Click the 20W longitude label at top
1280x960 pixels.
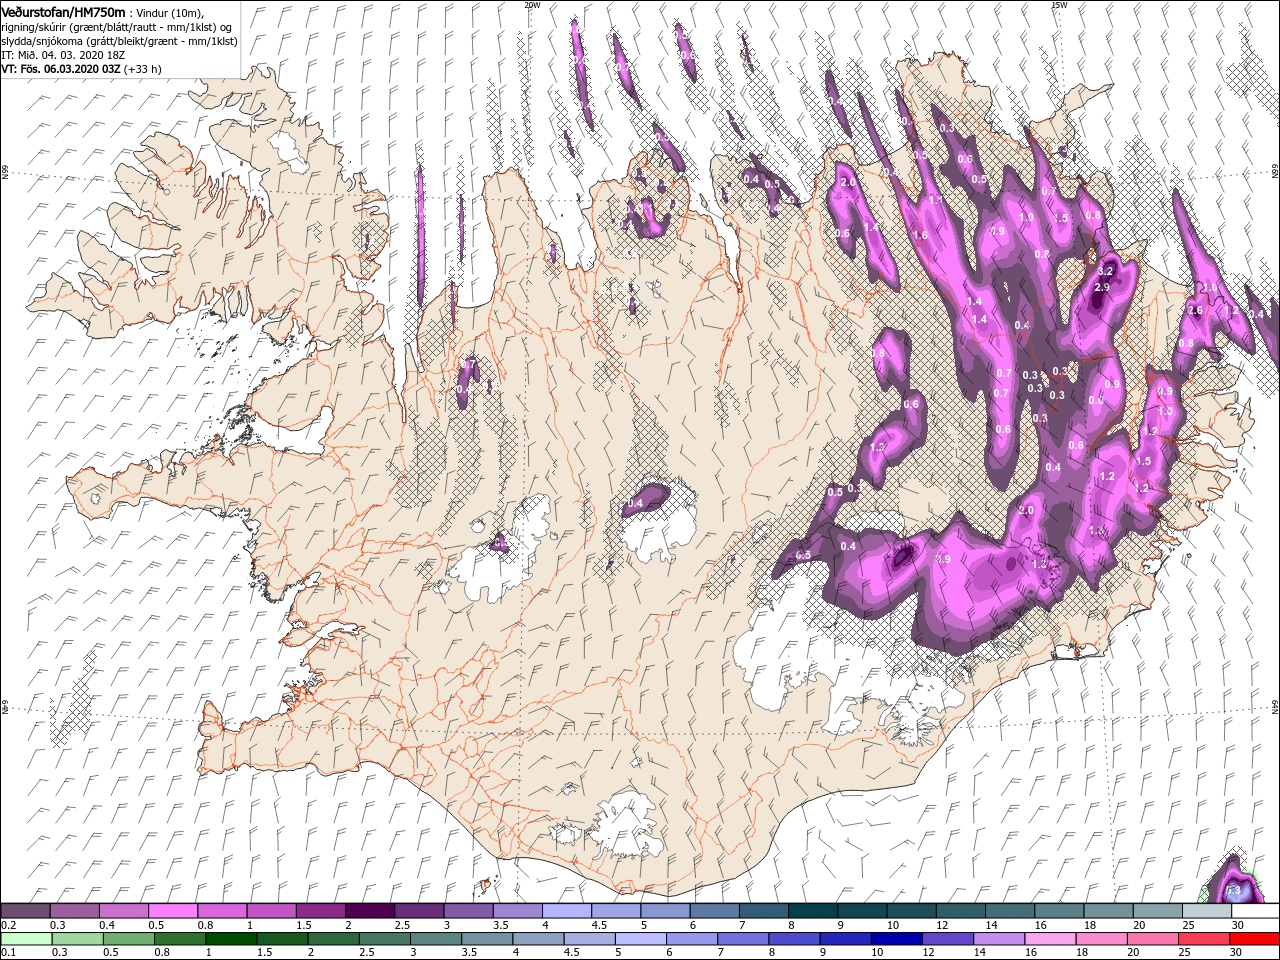click(x=532, y=5)
